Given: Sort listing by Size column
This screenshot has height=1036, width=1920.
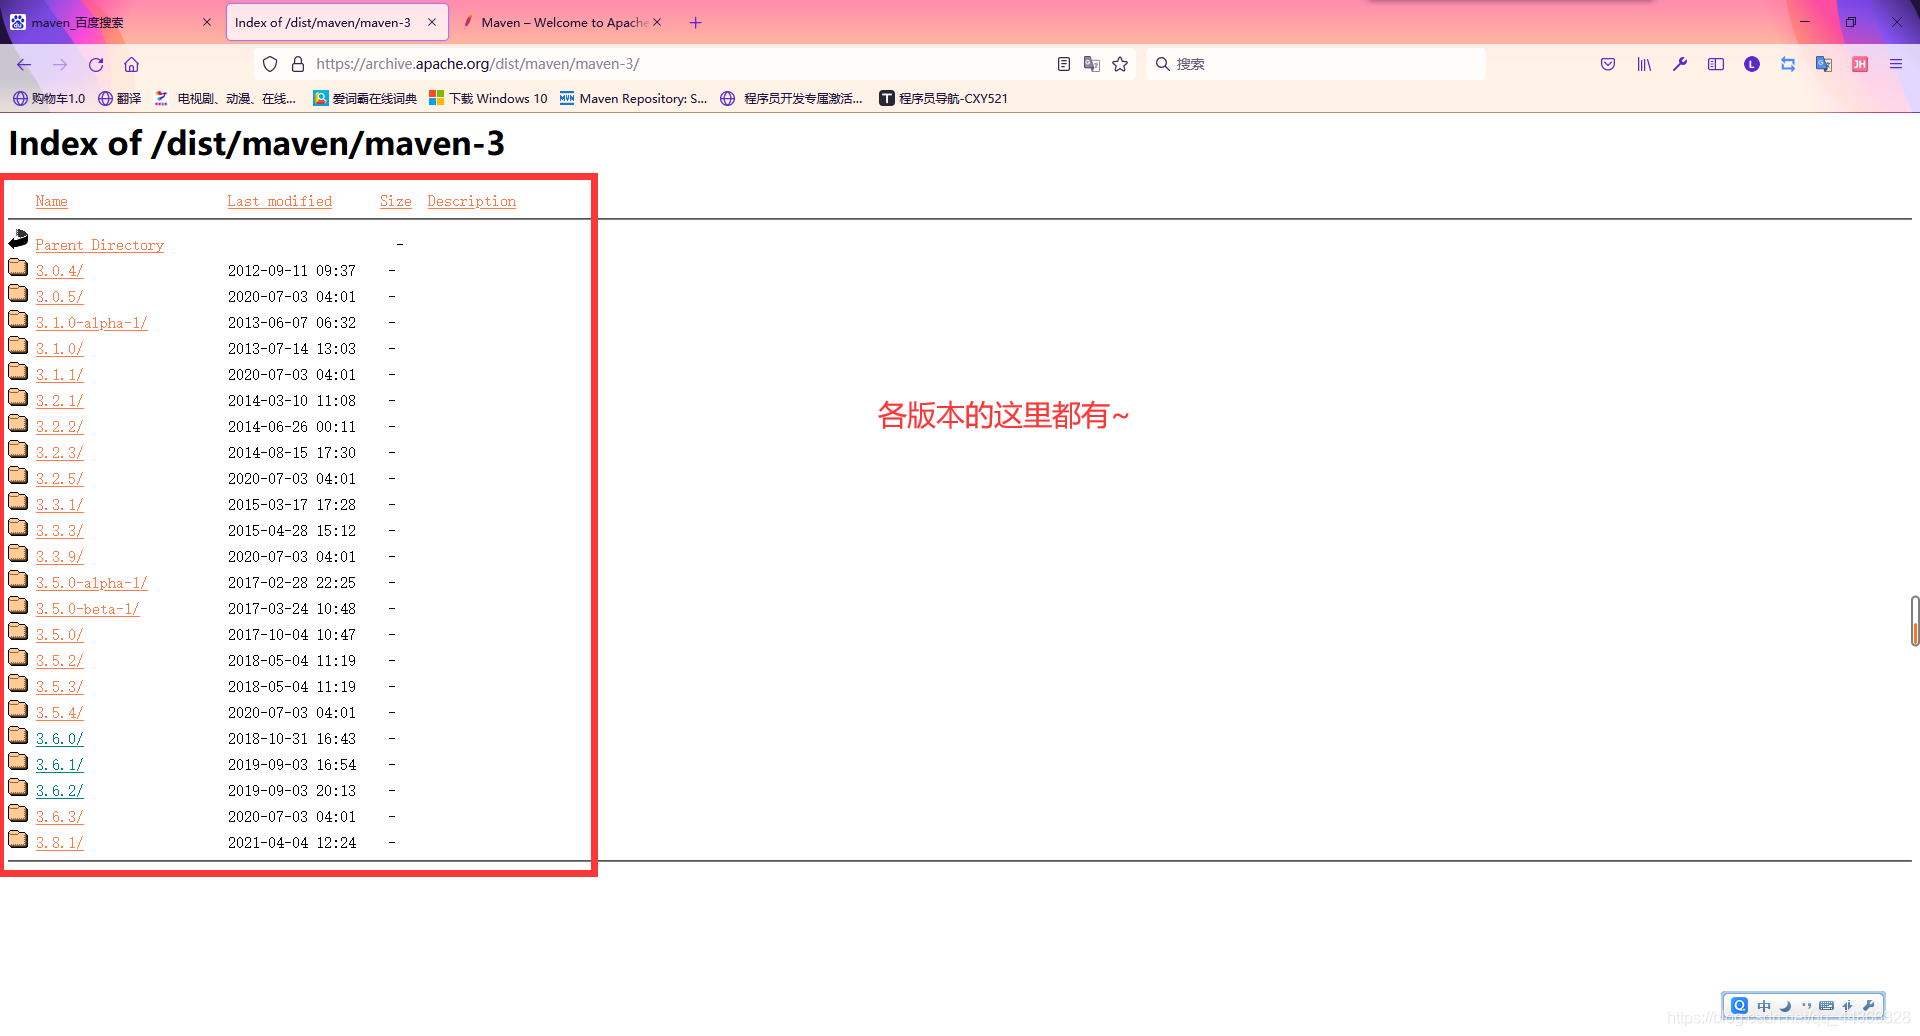Looking at the screenshot, I should pos(396,201).
